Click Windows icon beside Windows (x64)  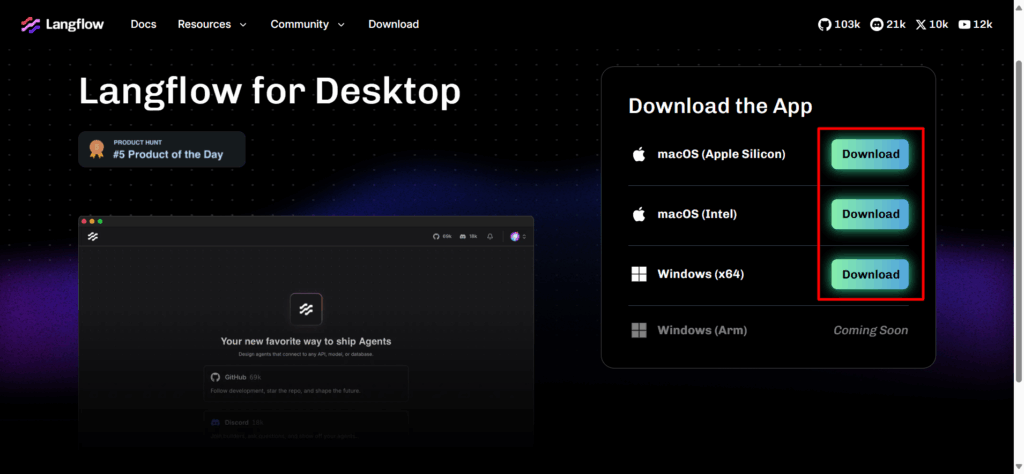[638, 274]
